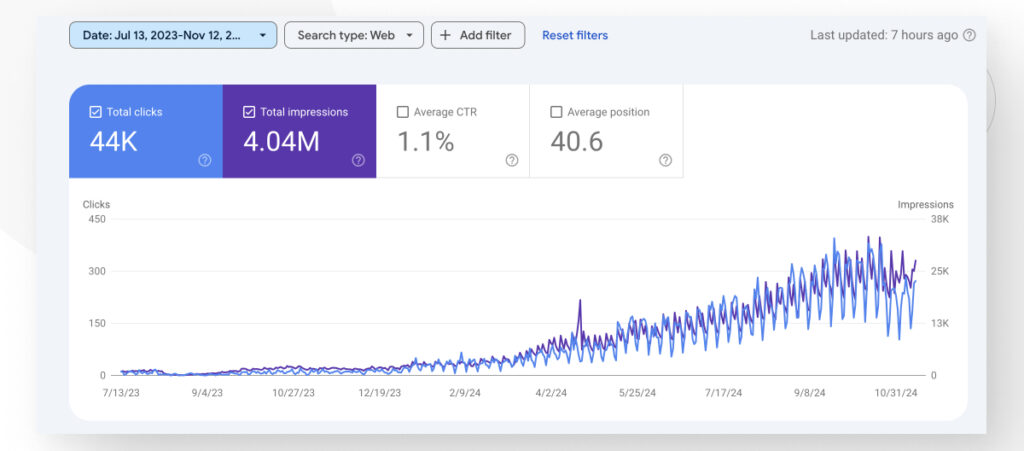This screenshot has height=451, width=1024.
Task: Click the 40.6 average position value
Action: (x=577, y=142)
